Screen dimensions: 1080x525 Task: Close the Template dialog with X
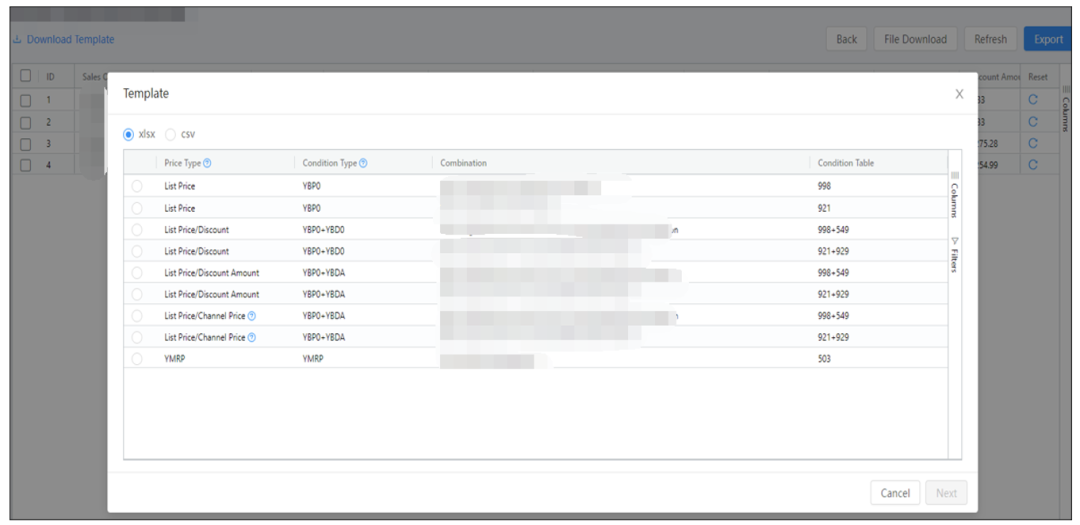click(959, 94)
